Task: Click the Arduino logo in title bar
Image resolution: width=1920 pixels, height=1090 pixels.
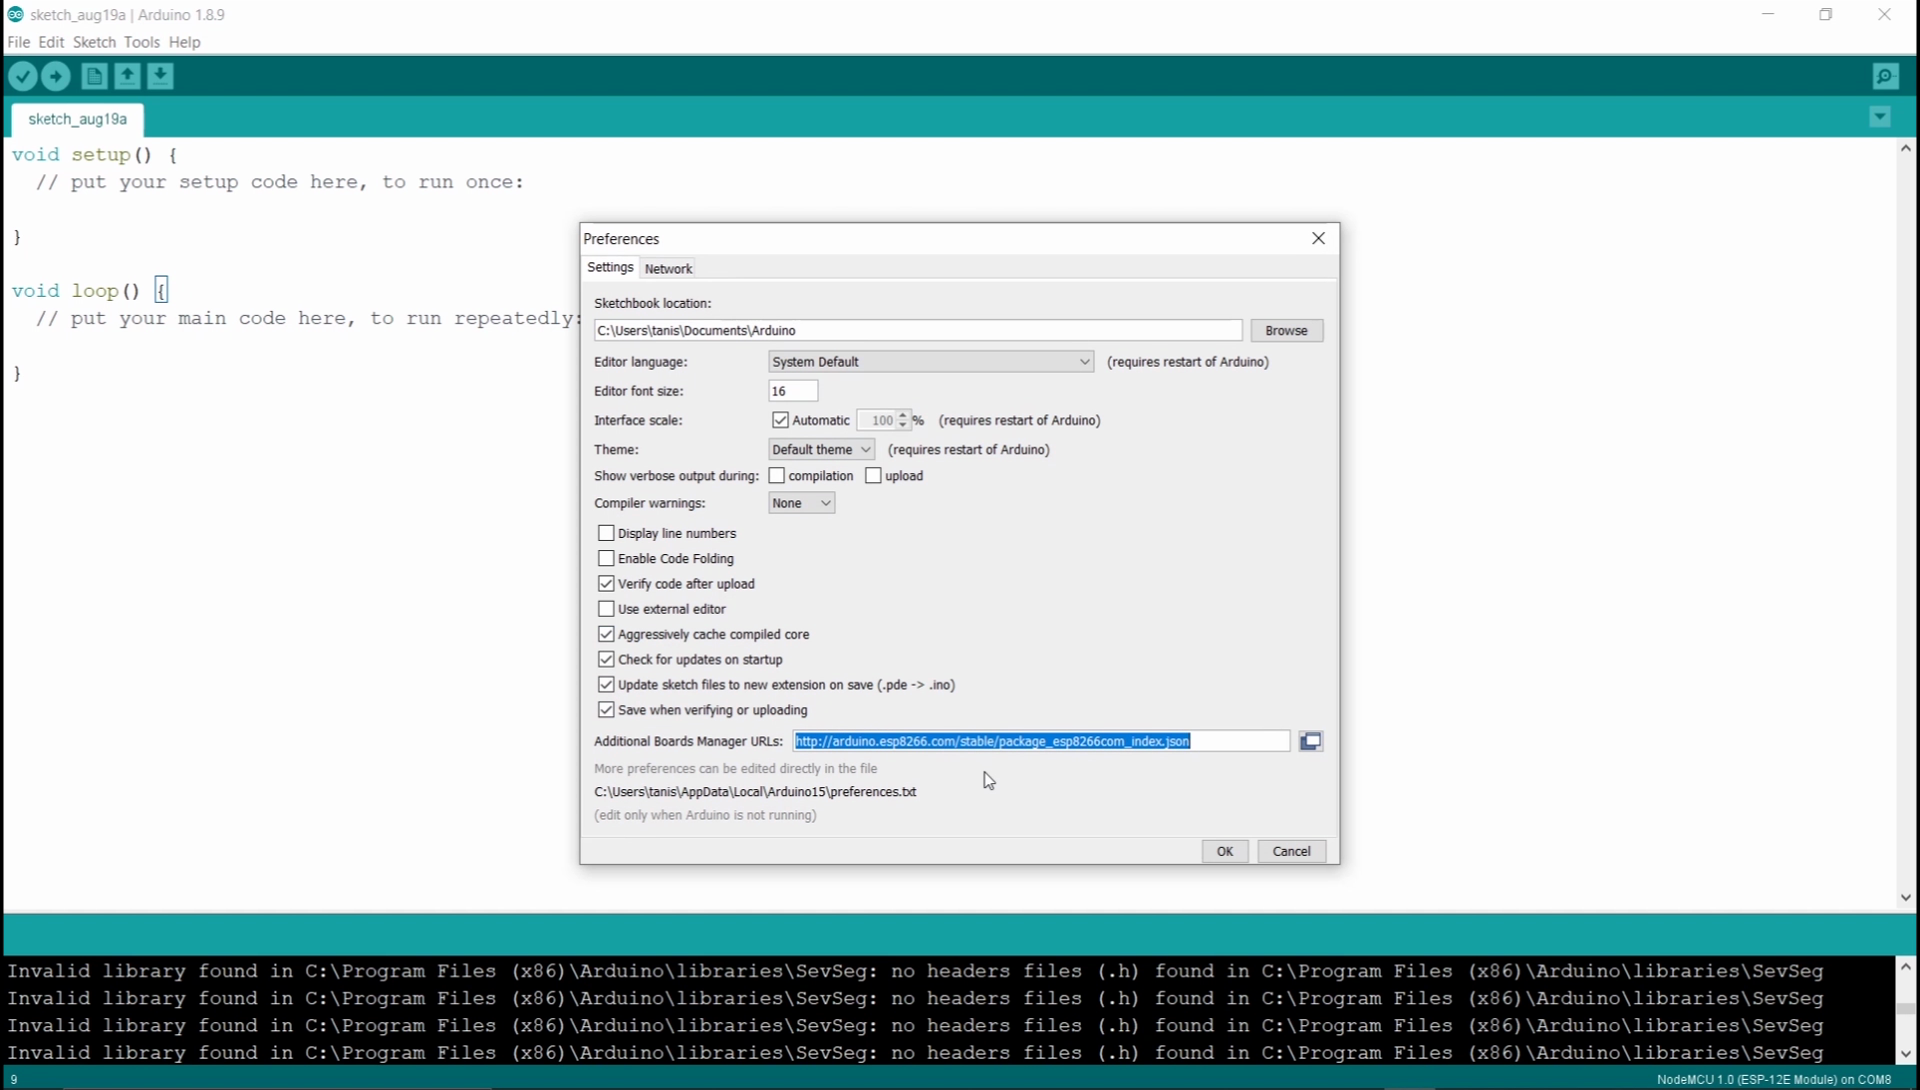Action: (x=15, y=14)
